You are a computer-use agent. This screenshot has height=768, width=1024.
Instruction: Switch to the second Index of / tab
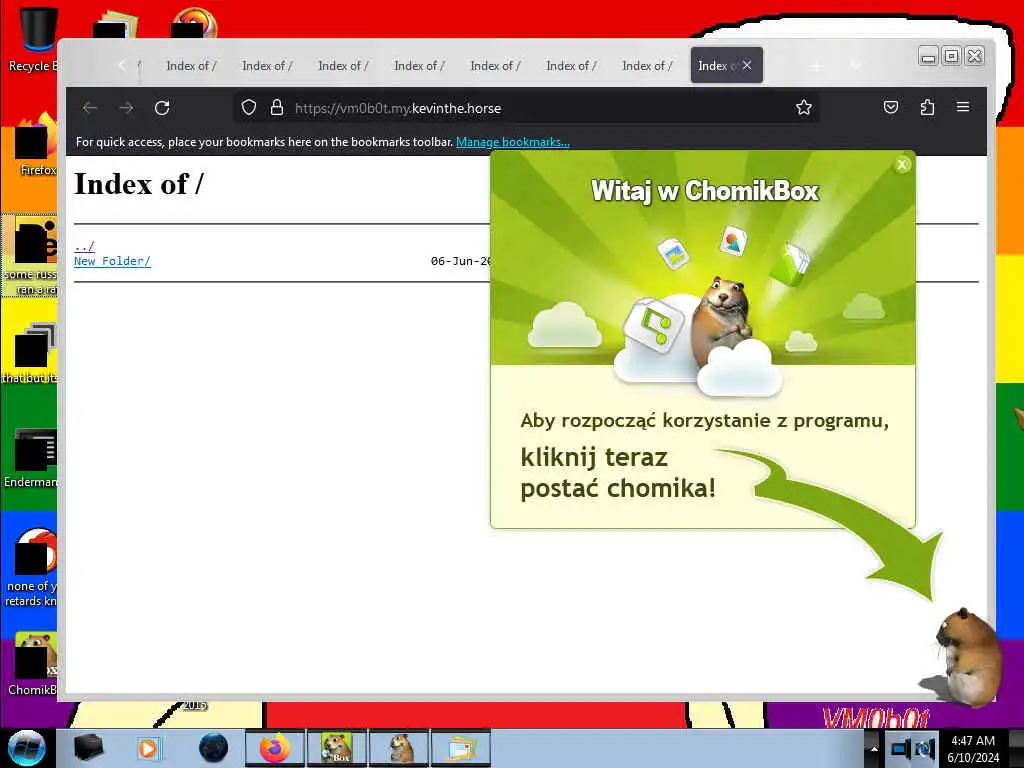point(267,65)
